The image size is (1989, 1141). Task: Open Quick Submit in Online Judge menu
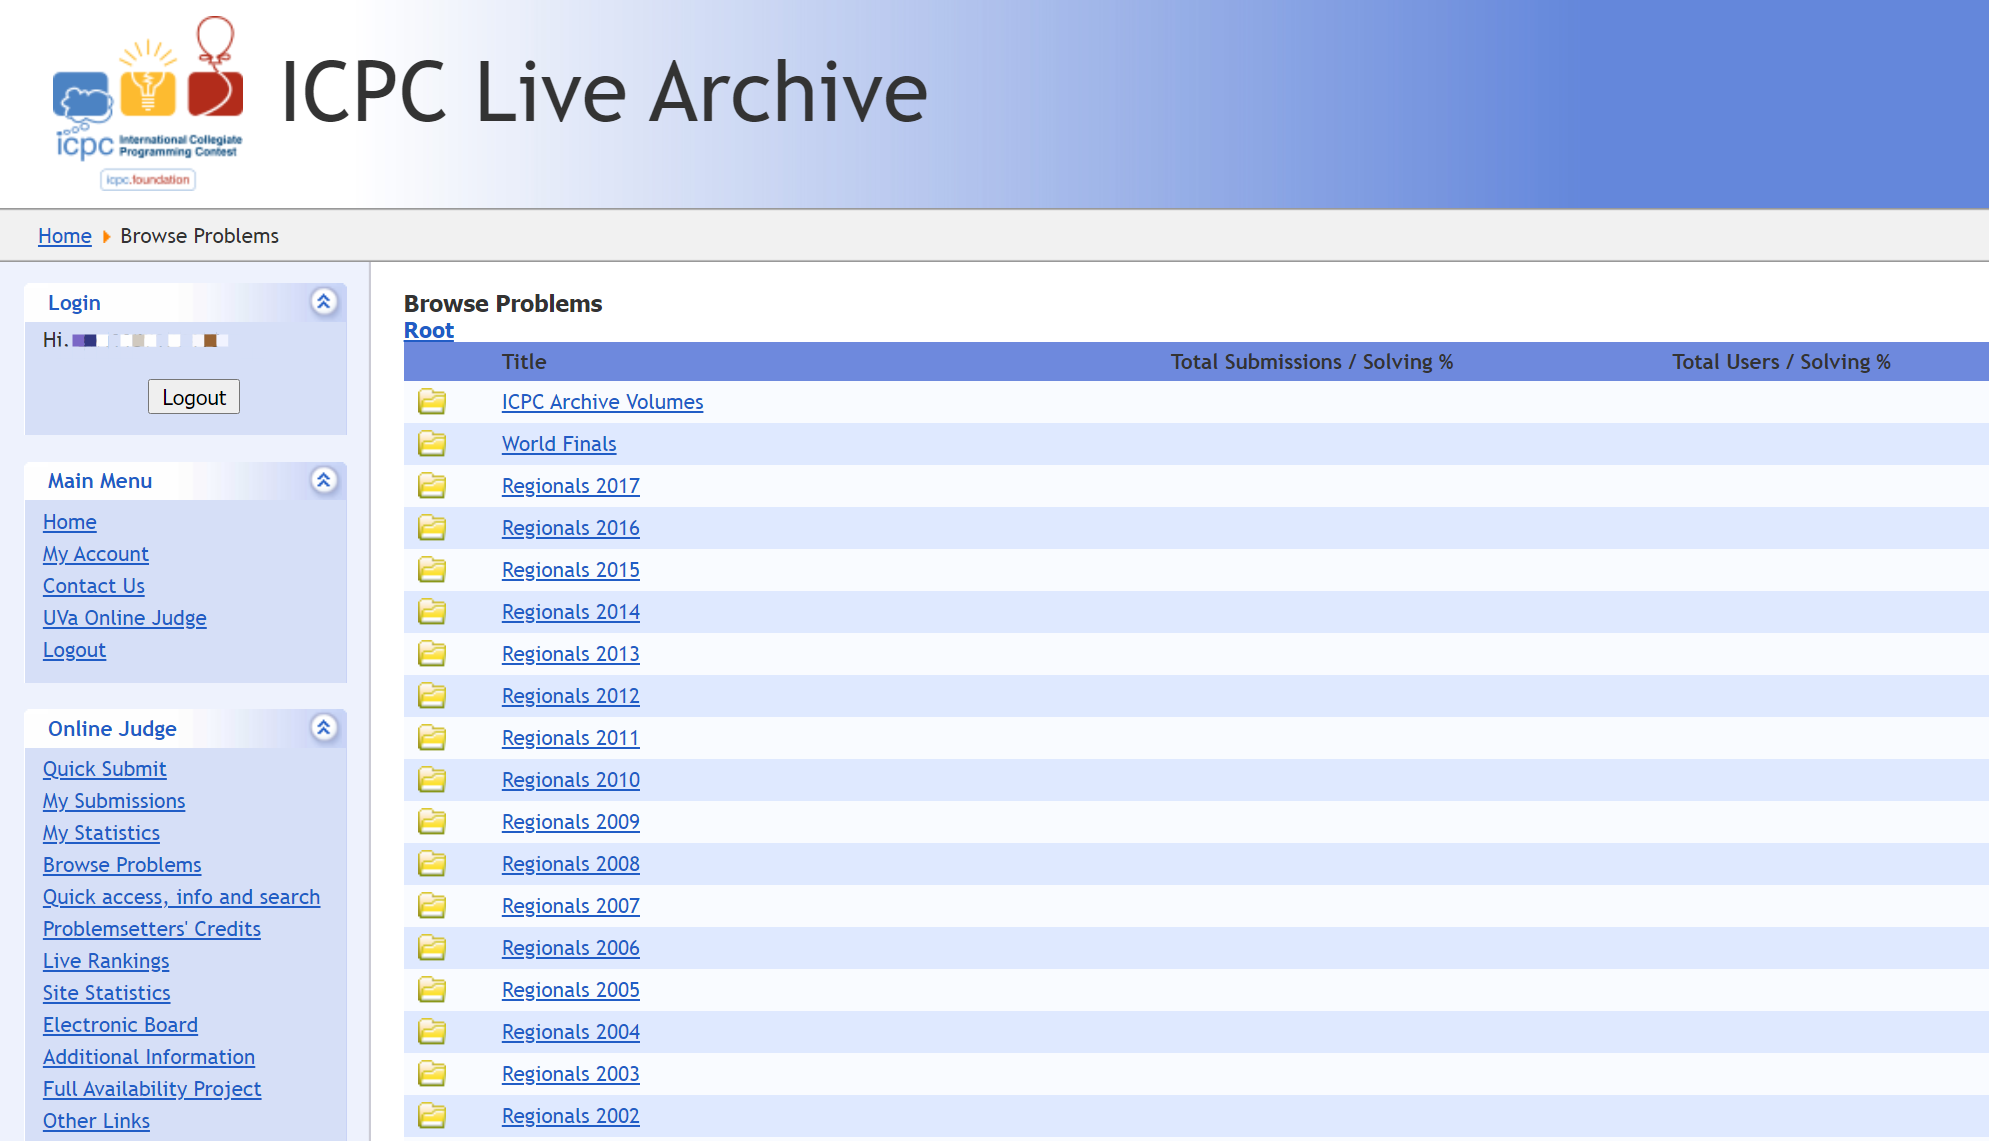pos(104,769)
